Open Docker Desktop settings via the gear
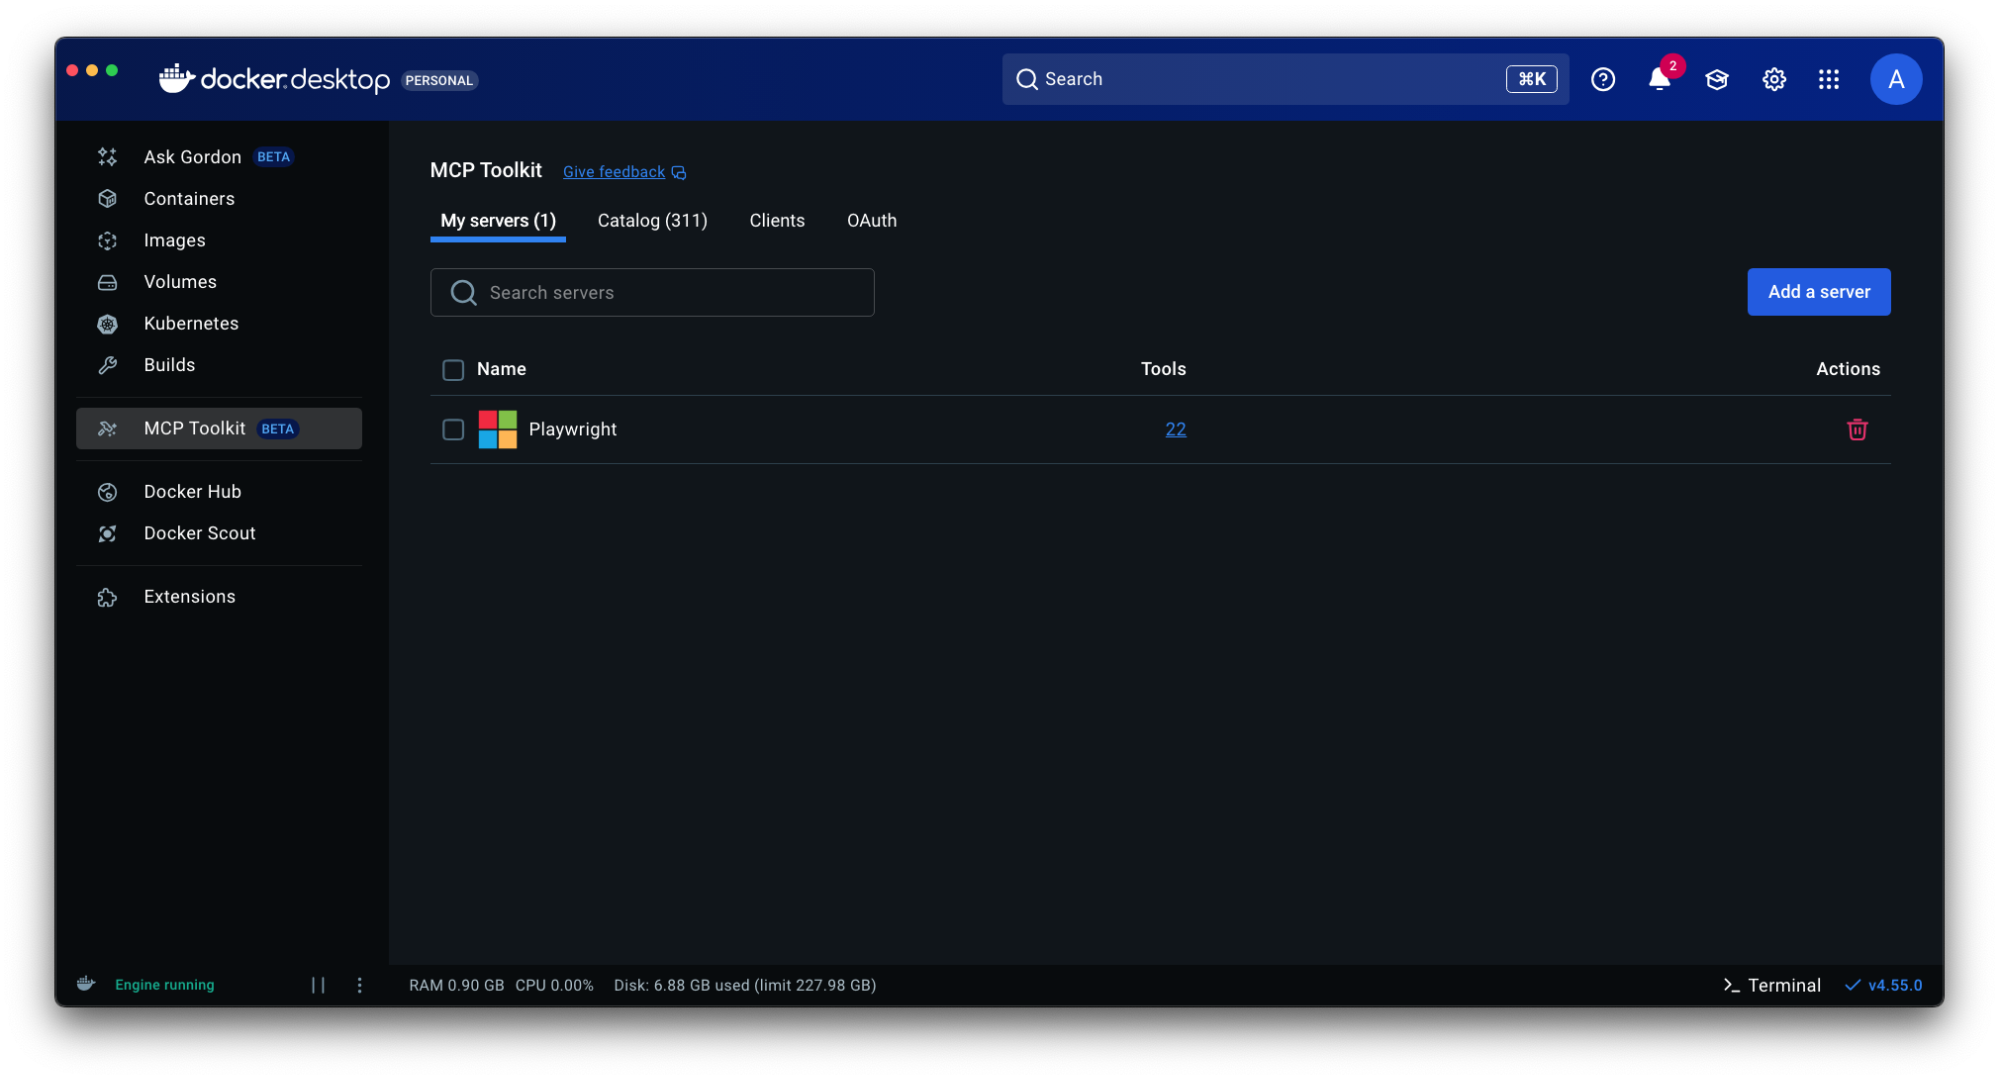The height and width of the screenshot is (1080, 1999). [x=1774, y=79]
